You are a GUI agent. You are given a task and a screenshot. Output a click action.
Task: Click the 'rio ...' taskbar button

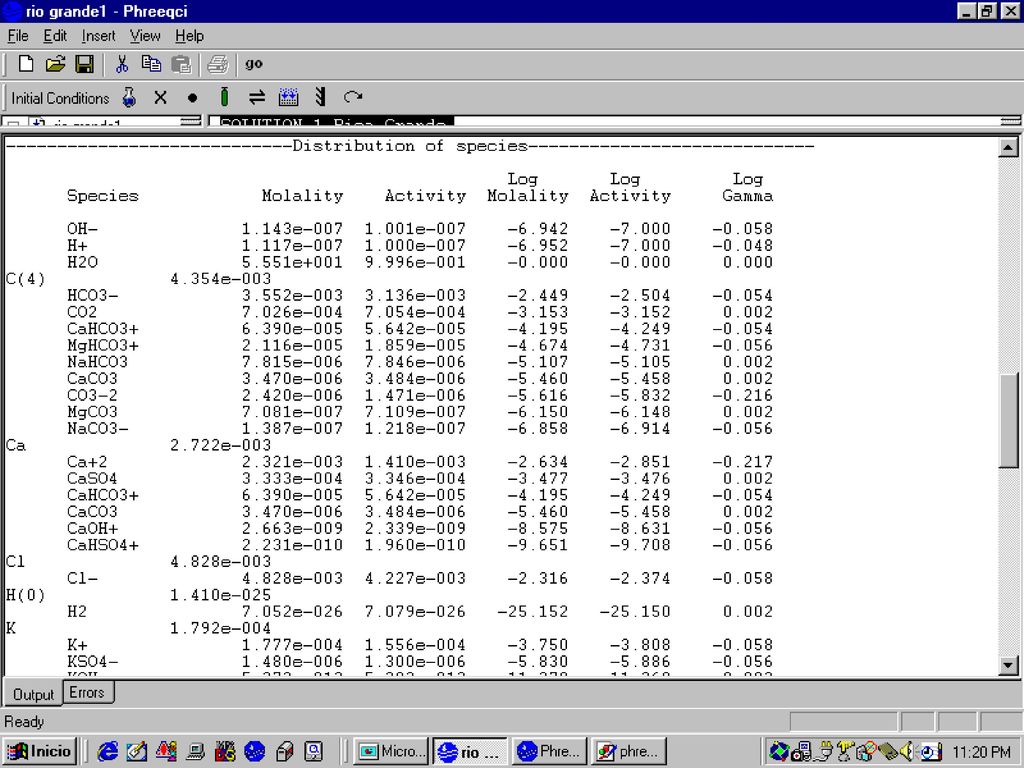(470, 752)
